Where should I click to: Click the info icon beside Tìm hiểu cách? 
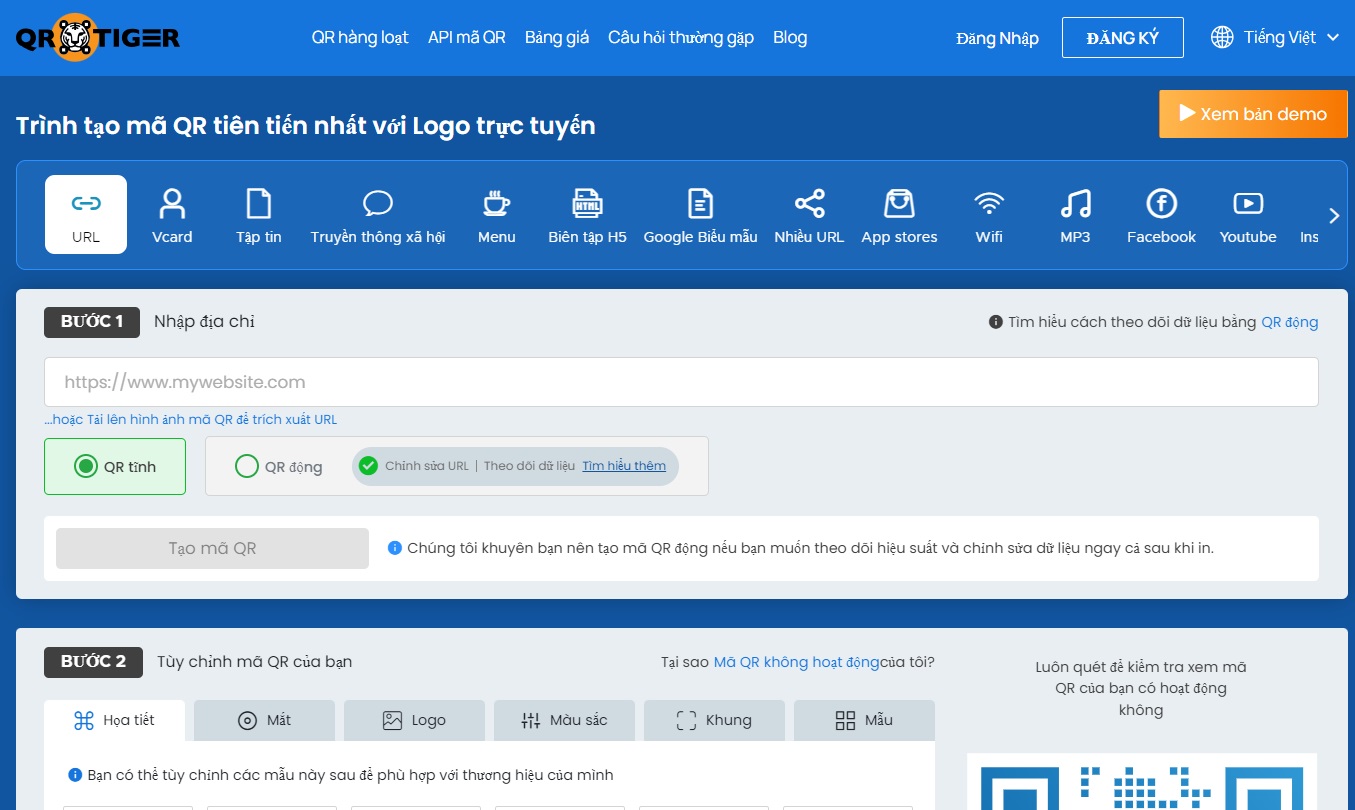(x=995, y=322)
